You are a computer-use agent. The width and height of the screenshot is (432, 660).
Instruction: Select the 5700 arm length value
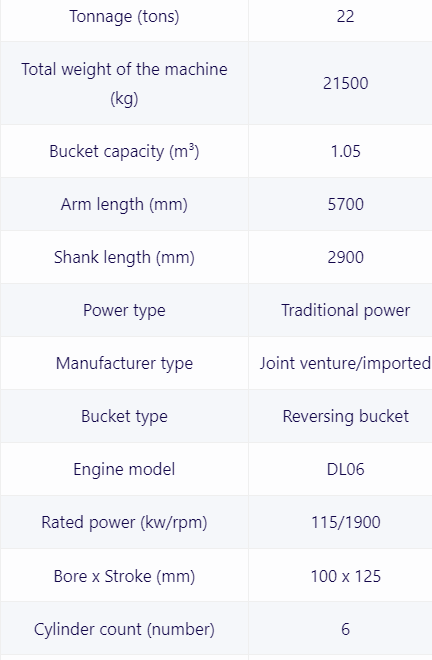click(x=345, y=205)
